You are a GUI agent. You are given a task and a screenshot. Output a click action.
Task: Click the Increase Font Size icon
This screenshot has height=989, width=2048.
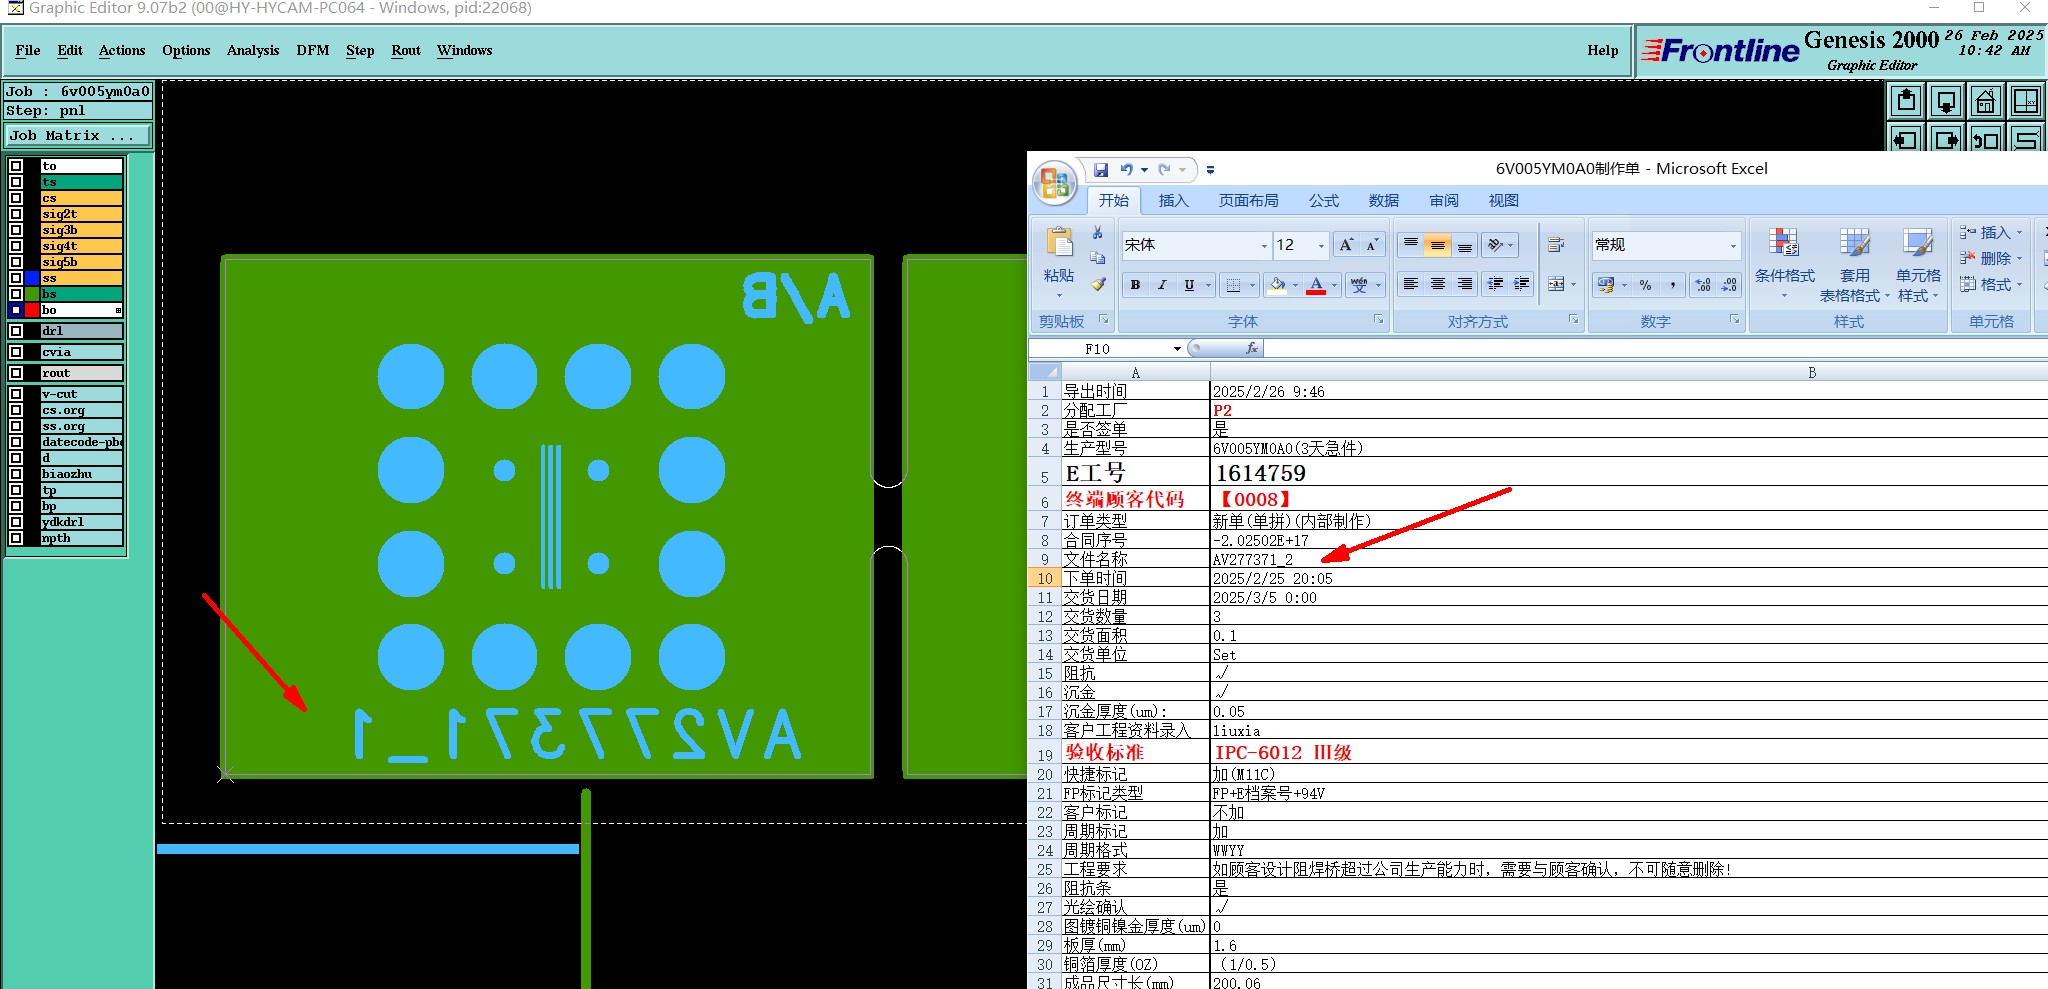point(1346,245)
